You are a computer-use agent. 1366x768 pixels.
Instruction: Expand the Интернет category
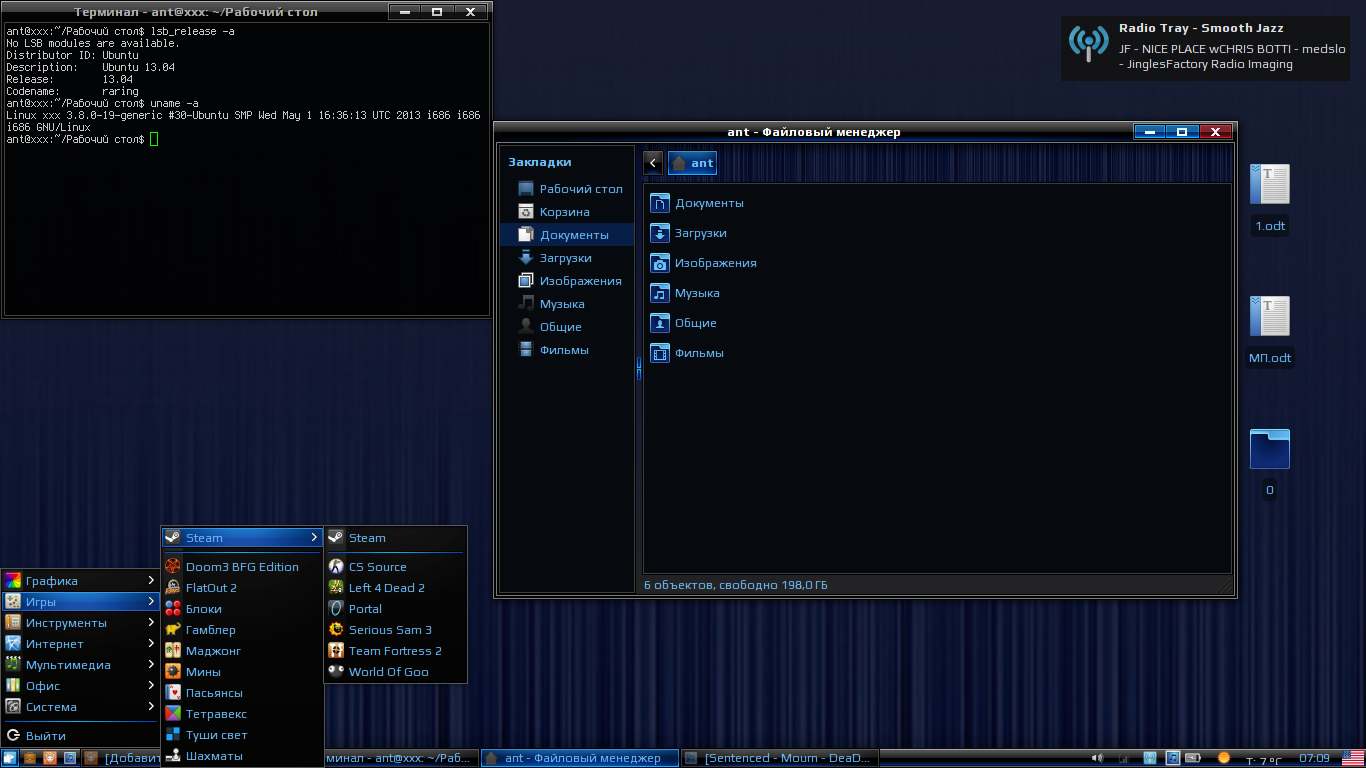(80, 644)
